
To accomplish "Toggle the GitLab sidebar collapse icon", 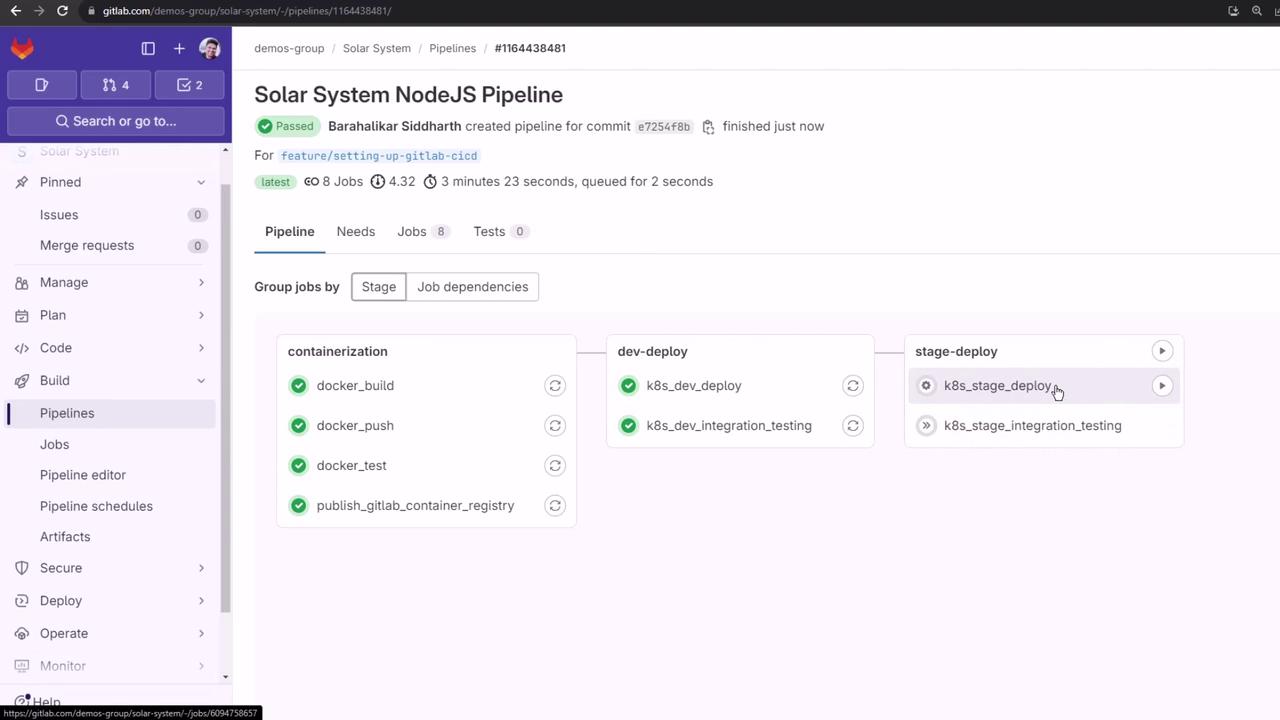I will 148,48.
